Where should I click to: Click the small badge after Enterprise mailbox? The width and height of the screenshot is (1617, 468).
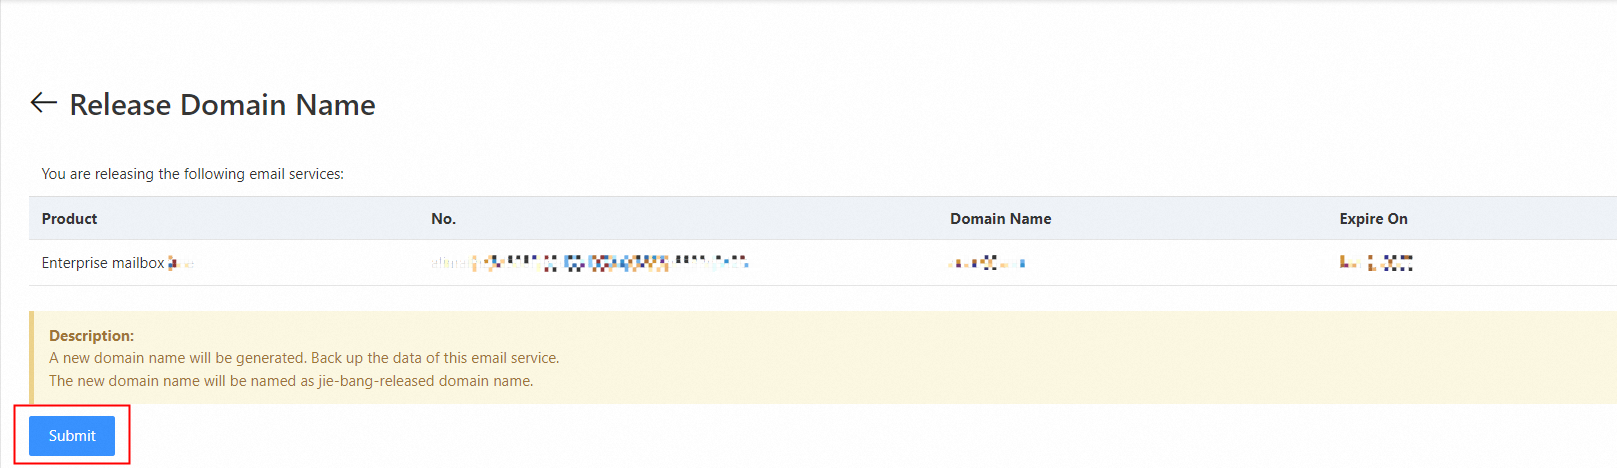click(181, 263)
